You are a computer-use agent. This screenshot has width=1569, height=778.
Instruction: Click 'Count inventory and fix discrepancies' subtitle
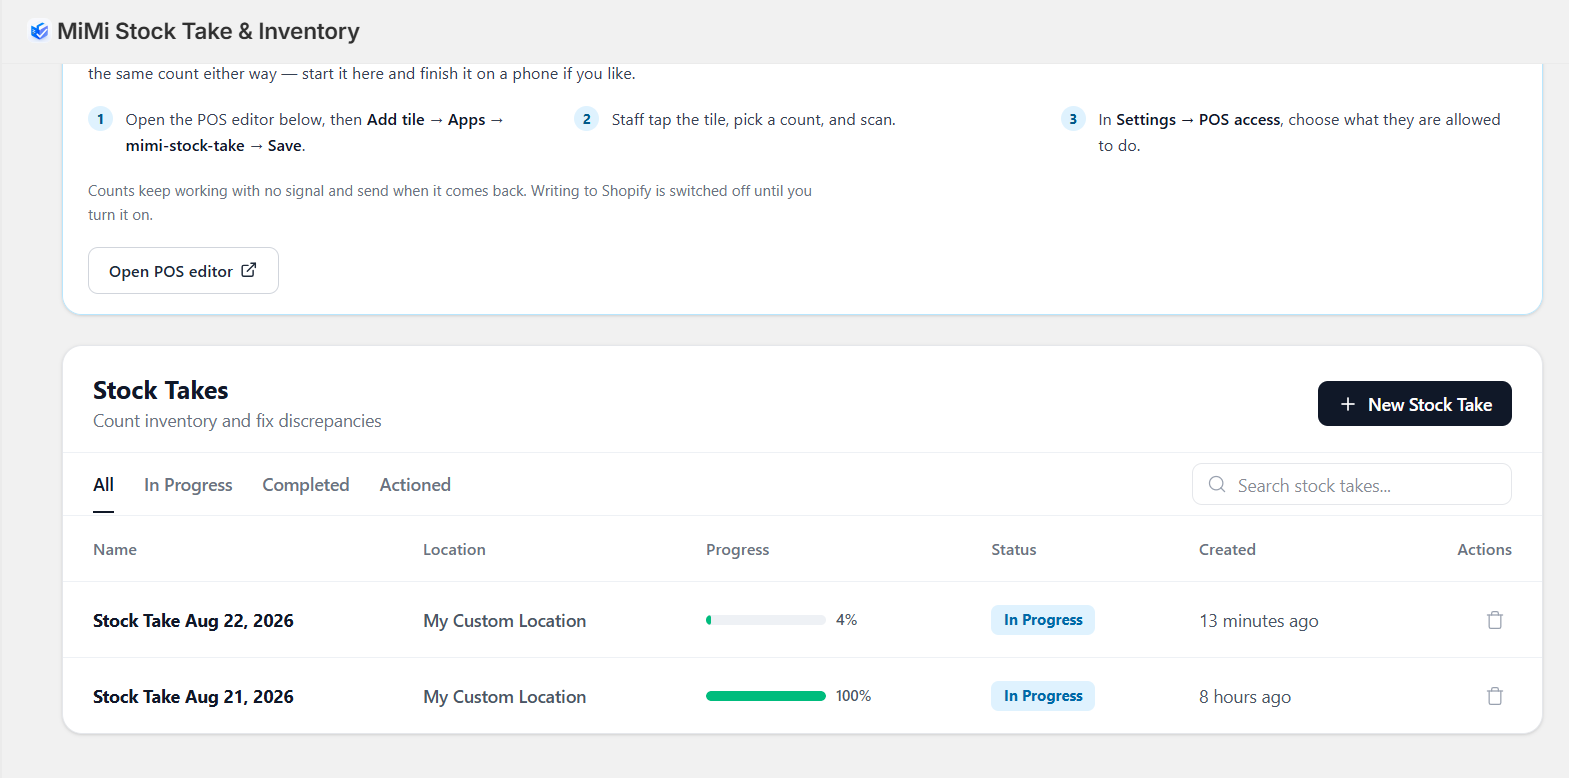(237, 421)
